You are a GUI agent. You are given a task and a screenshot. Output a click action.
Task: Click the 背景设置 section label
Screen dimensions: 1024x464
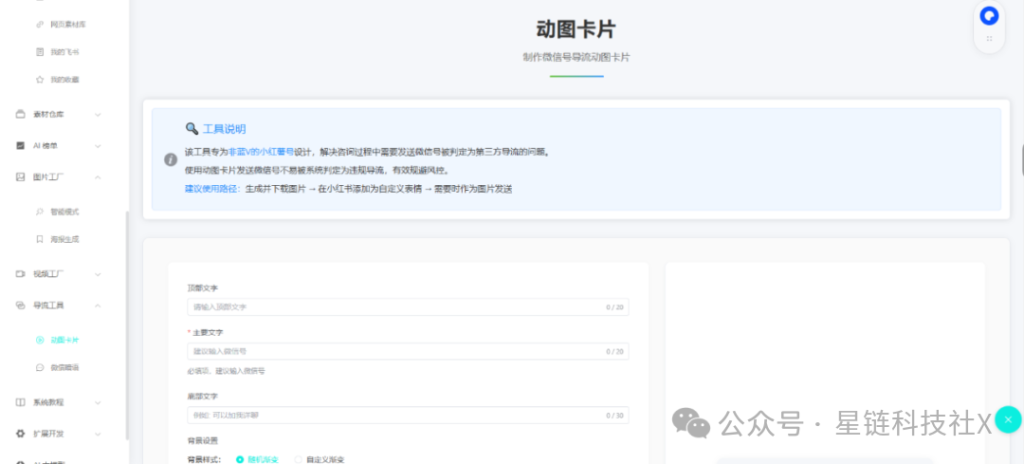(x=202, y=440)
